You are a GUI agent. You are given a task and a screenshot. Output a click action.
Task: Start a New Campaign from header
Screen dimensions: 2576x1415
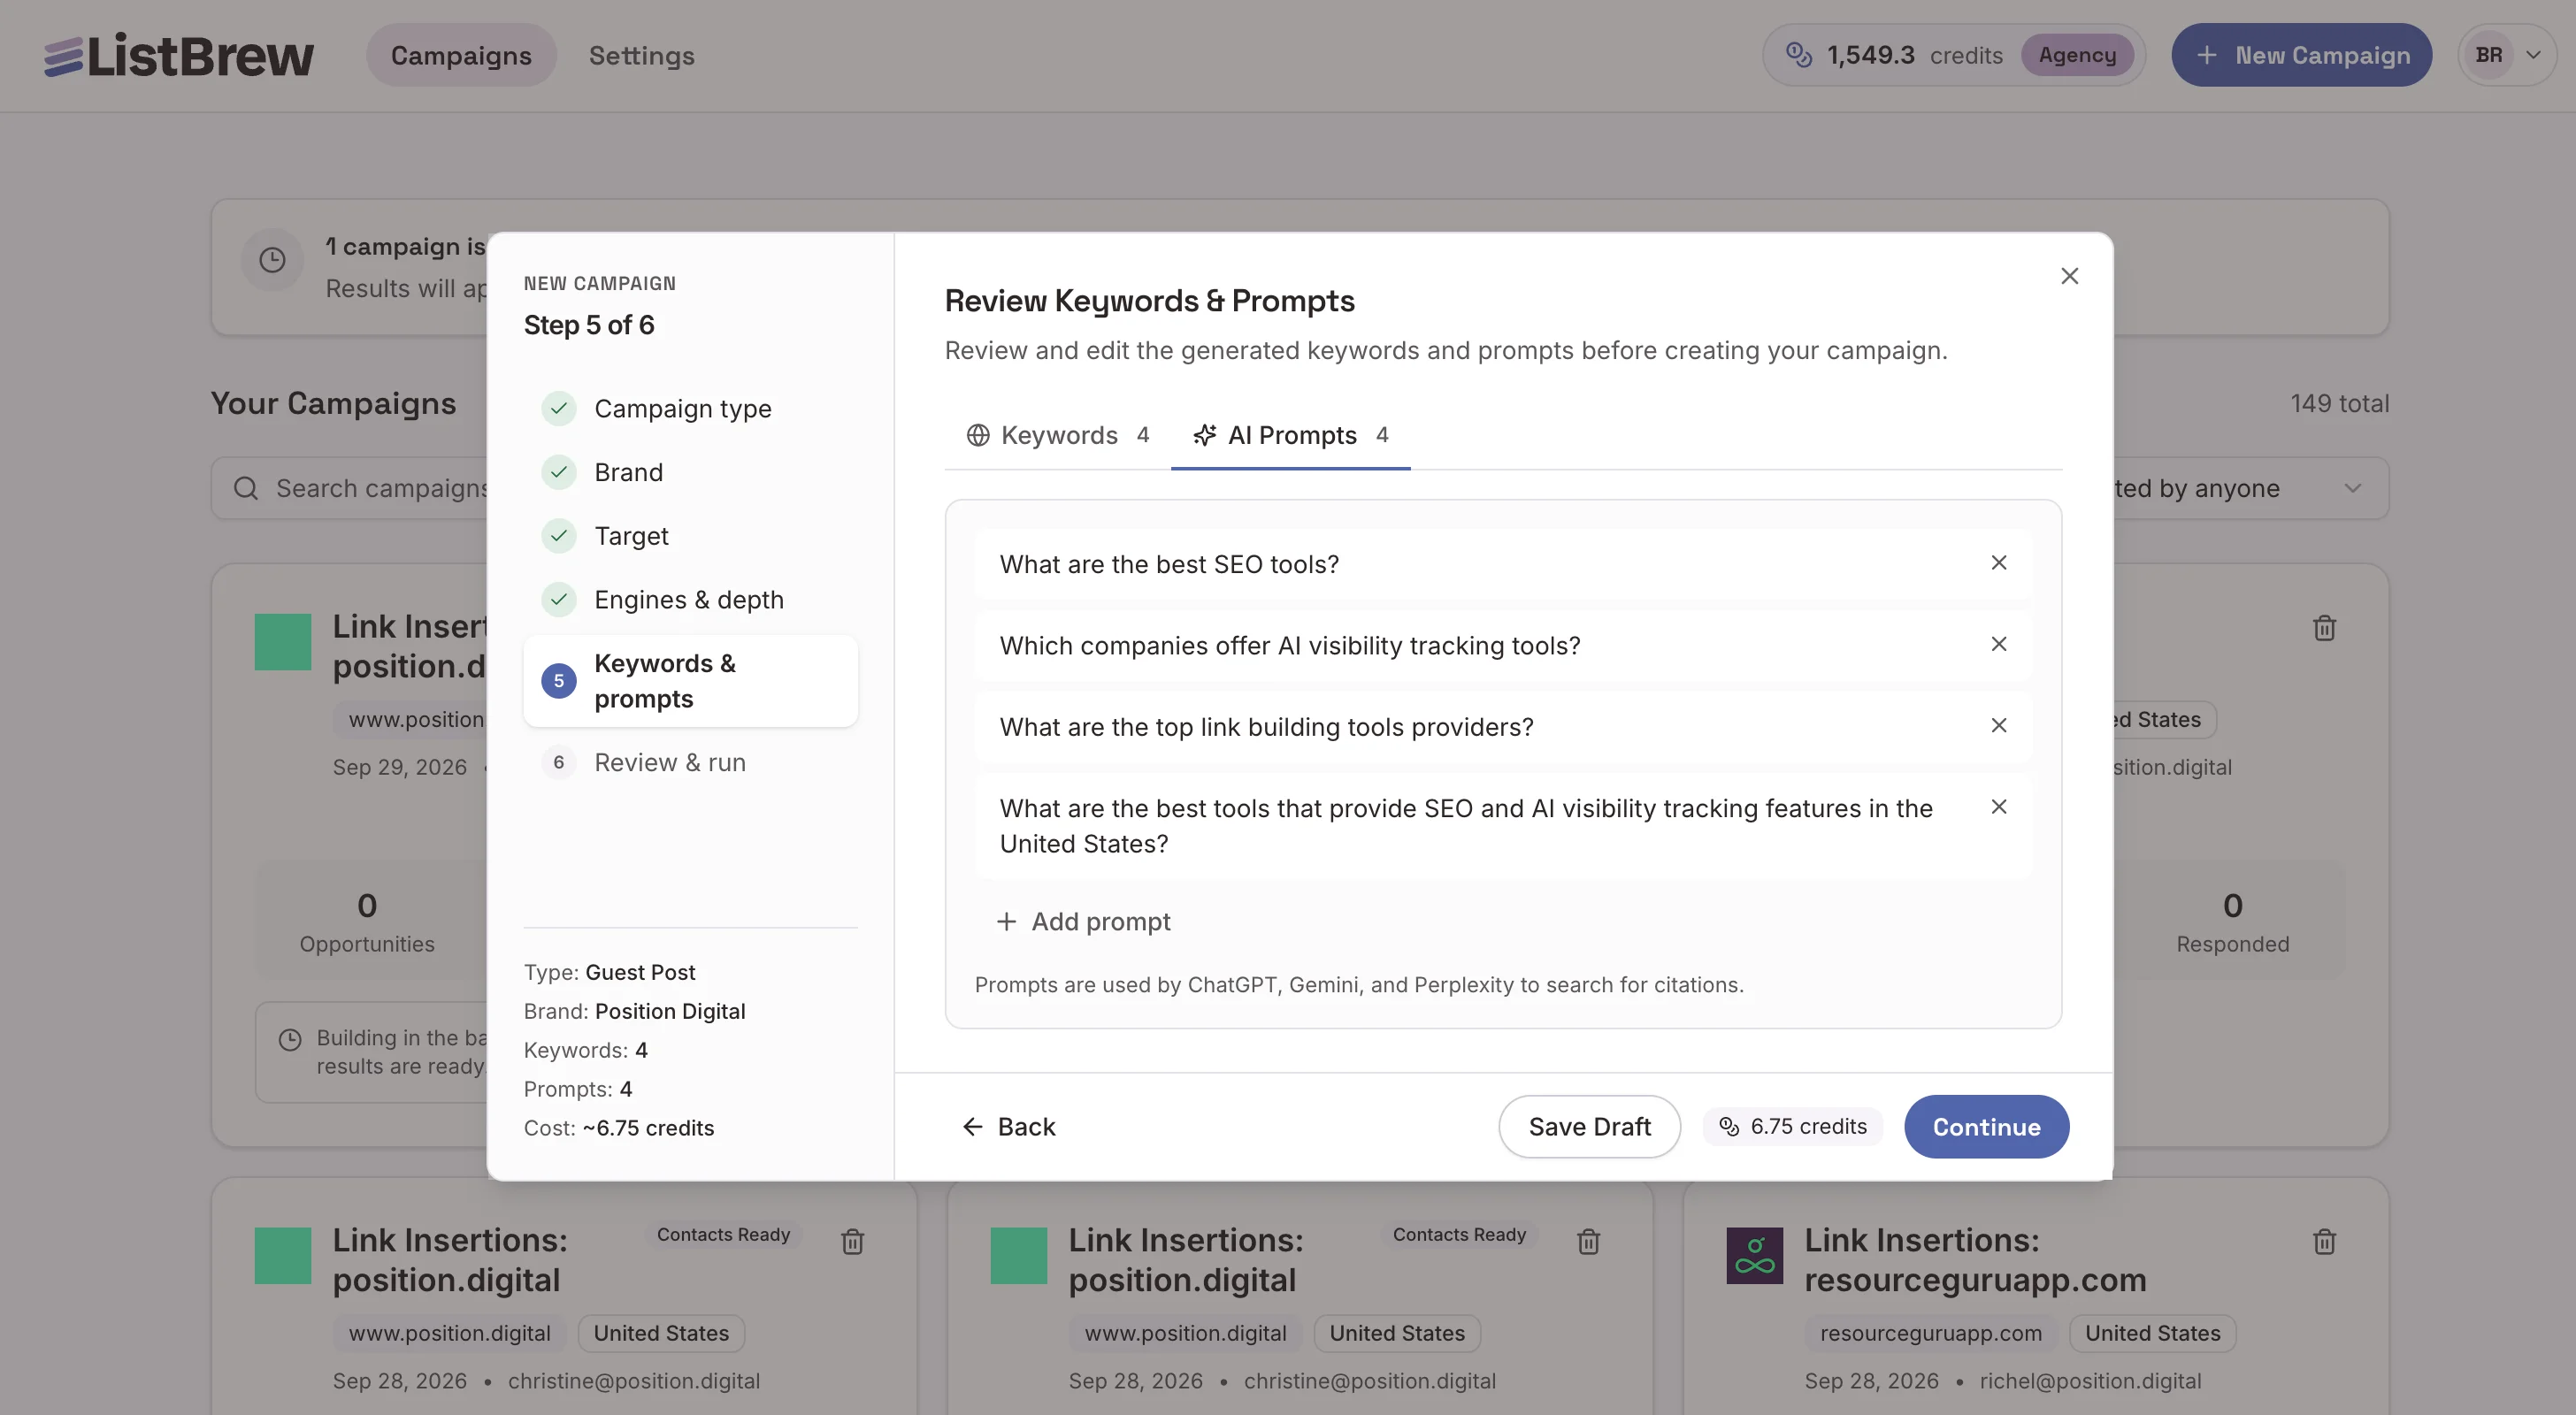[x=2301, y=55]
